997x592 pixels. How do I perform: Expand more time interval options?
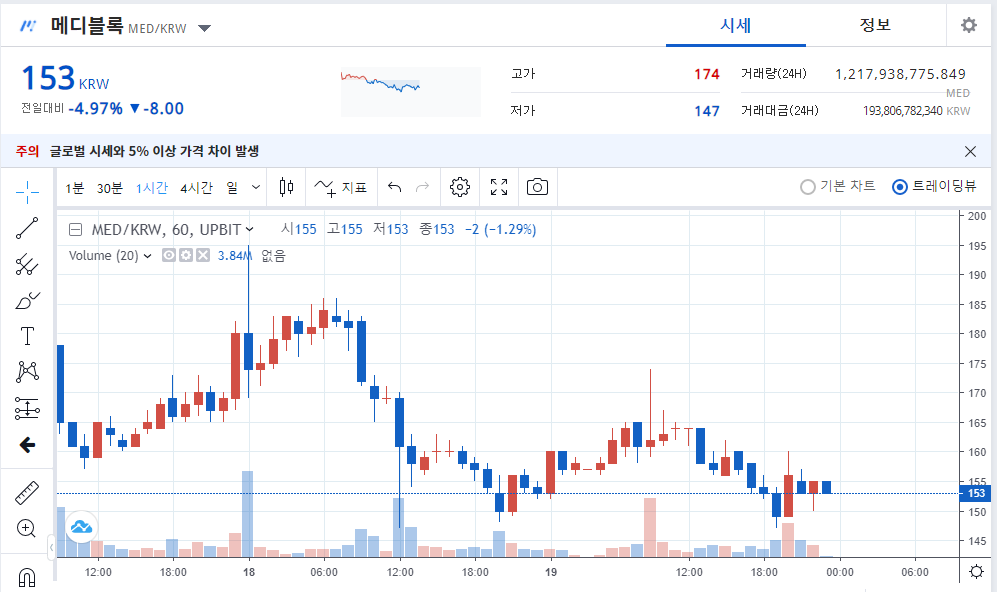[256, 187]
